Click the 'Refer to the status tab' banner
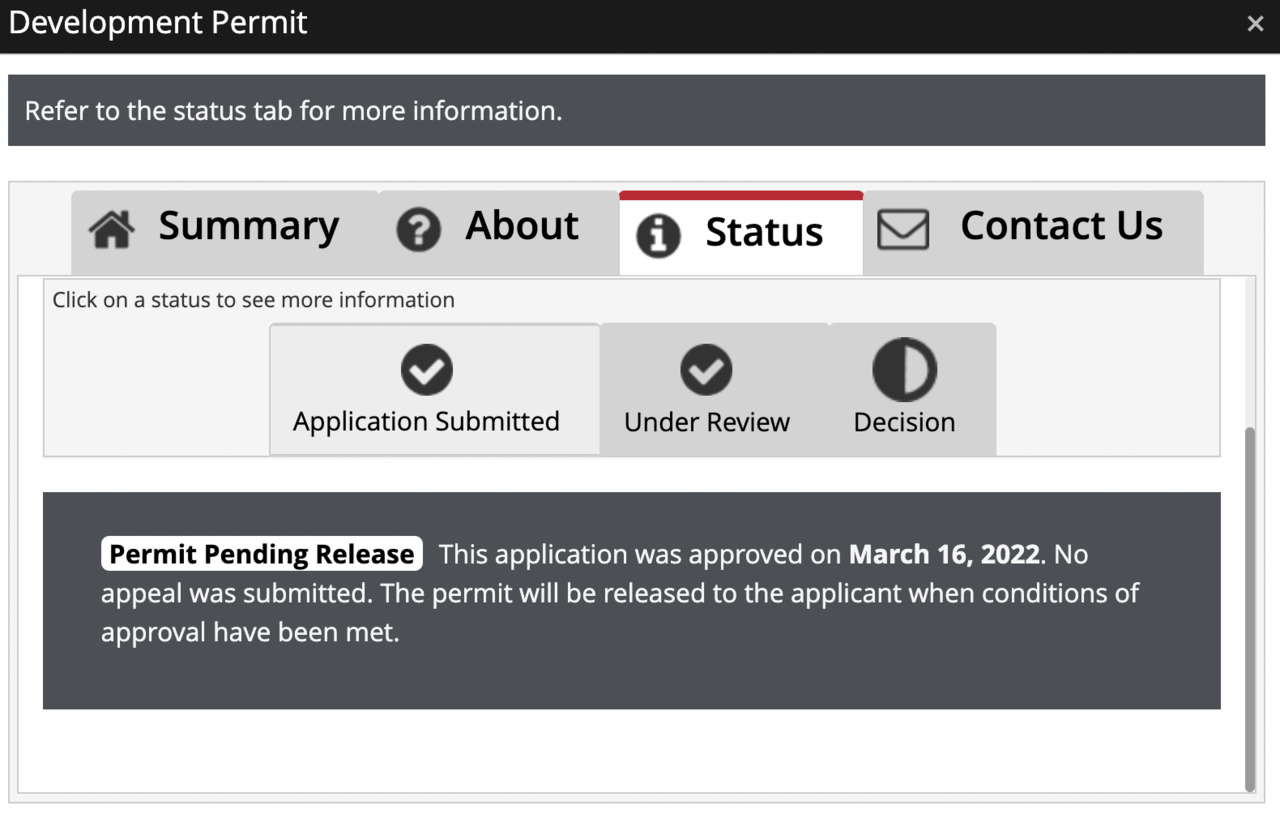 coord(293,111)
